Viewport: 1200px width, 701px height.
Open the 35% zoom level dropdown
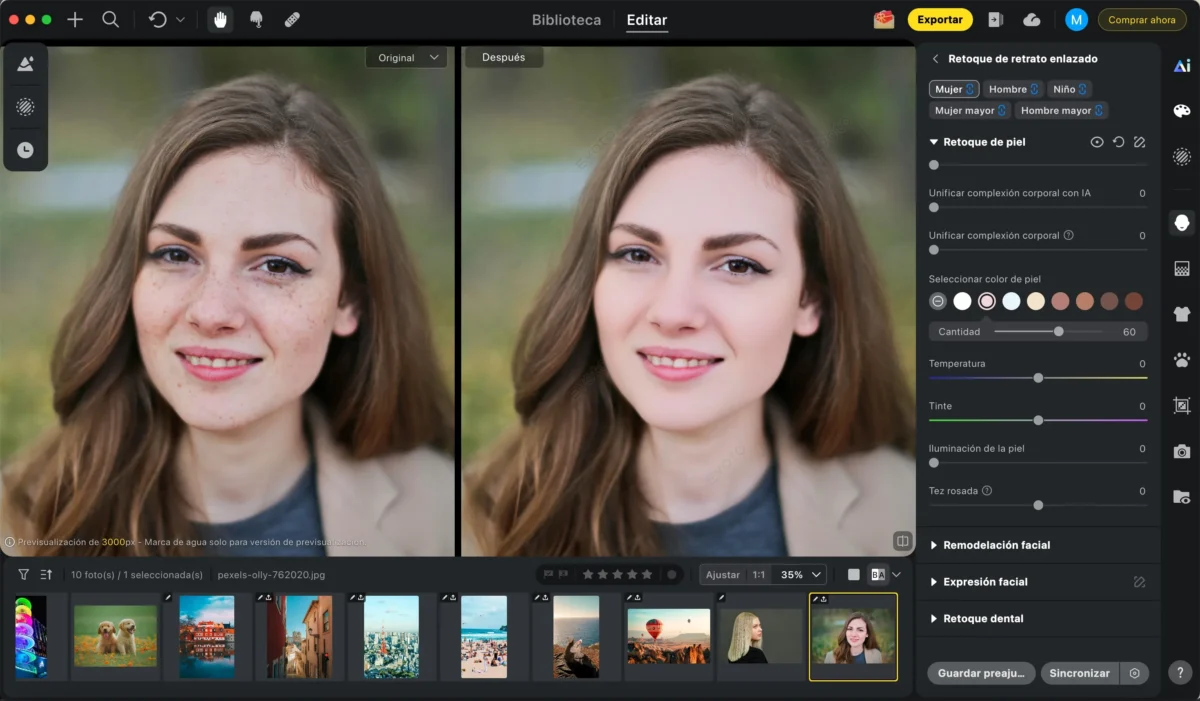tap(803, 575)
